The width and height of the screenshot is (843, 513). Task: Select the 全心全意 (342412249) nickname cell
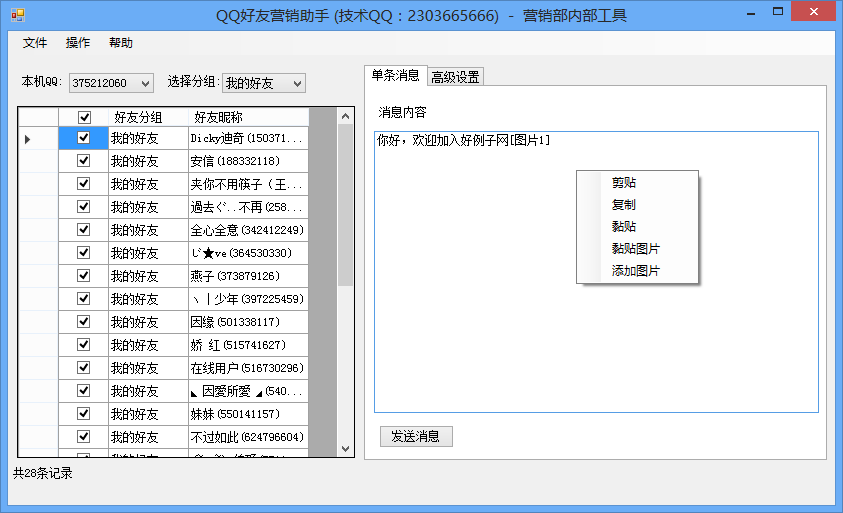pos(248,230)
